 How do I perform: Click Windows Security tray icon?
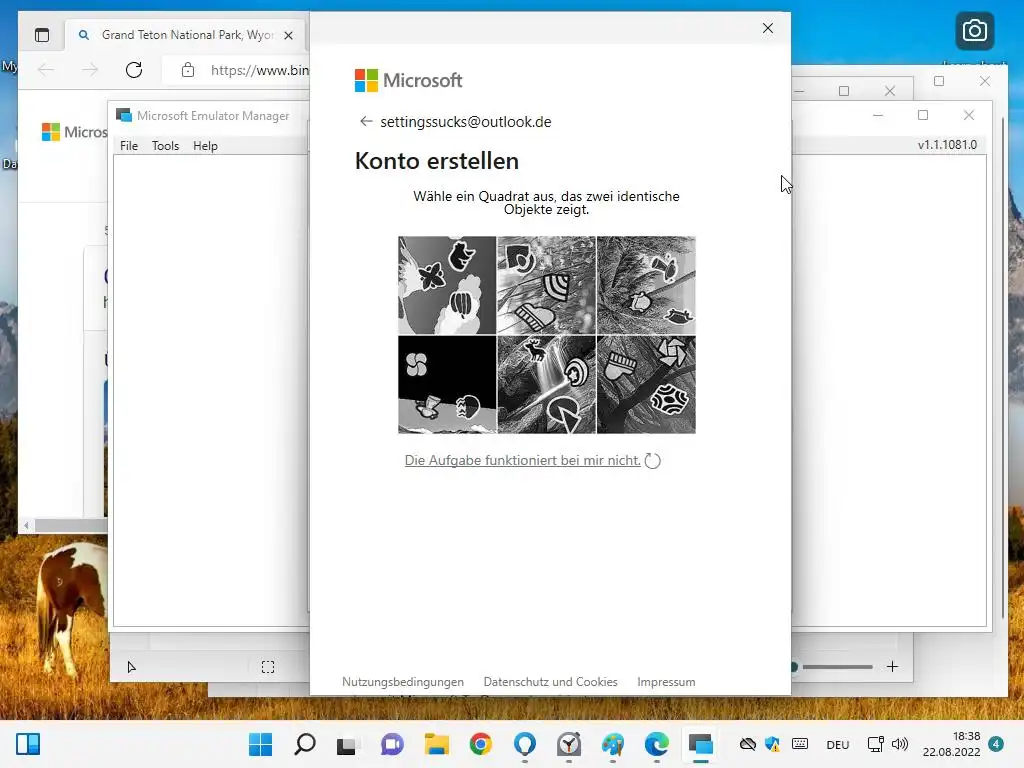pyautogui.click(x=773, y=744)
